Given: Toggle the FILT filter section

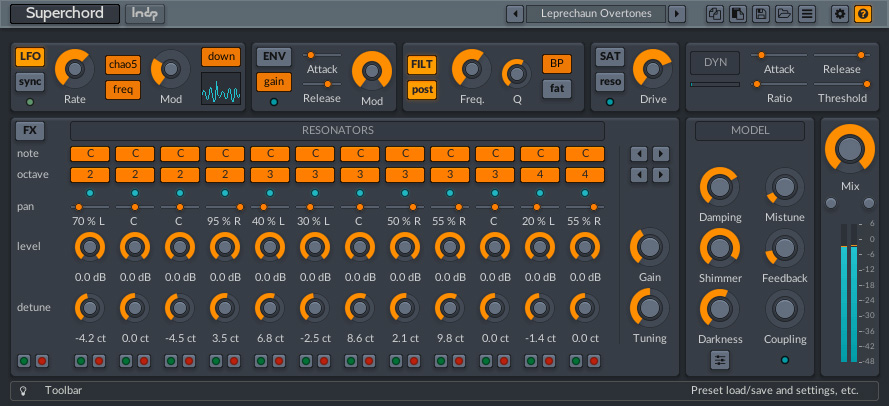Looking at the screenshot, I should tap(422, 64).
